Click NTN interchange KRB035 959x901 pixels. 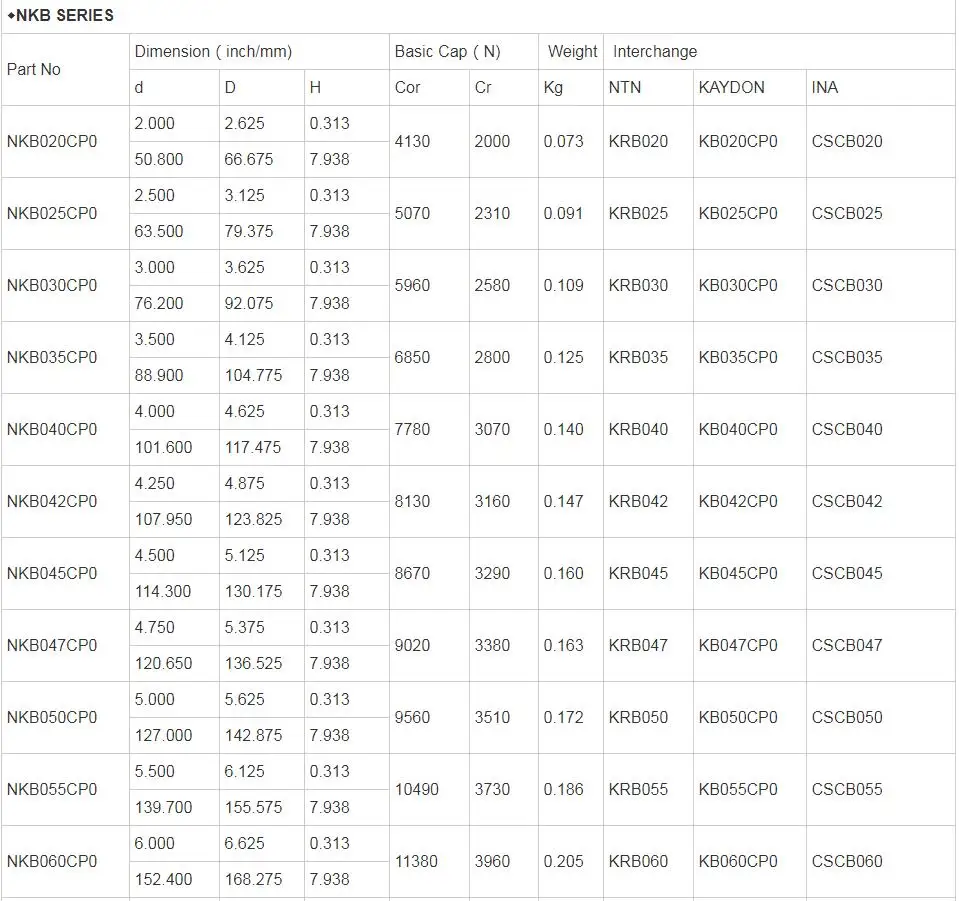coord(639,357)
